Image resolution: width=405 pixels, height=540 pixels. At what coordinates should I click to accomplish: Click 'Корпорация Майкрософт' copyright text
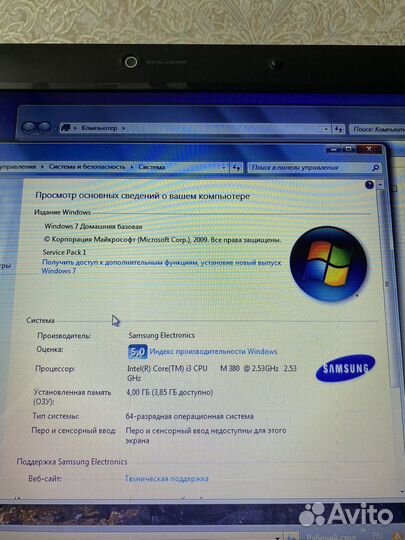click(163, 239)
